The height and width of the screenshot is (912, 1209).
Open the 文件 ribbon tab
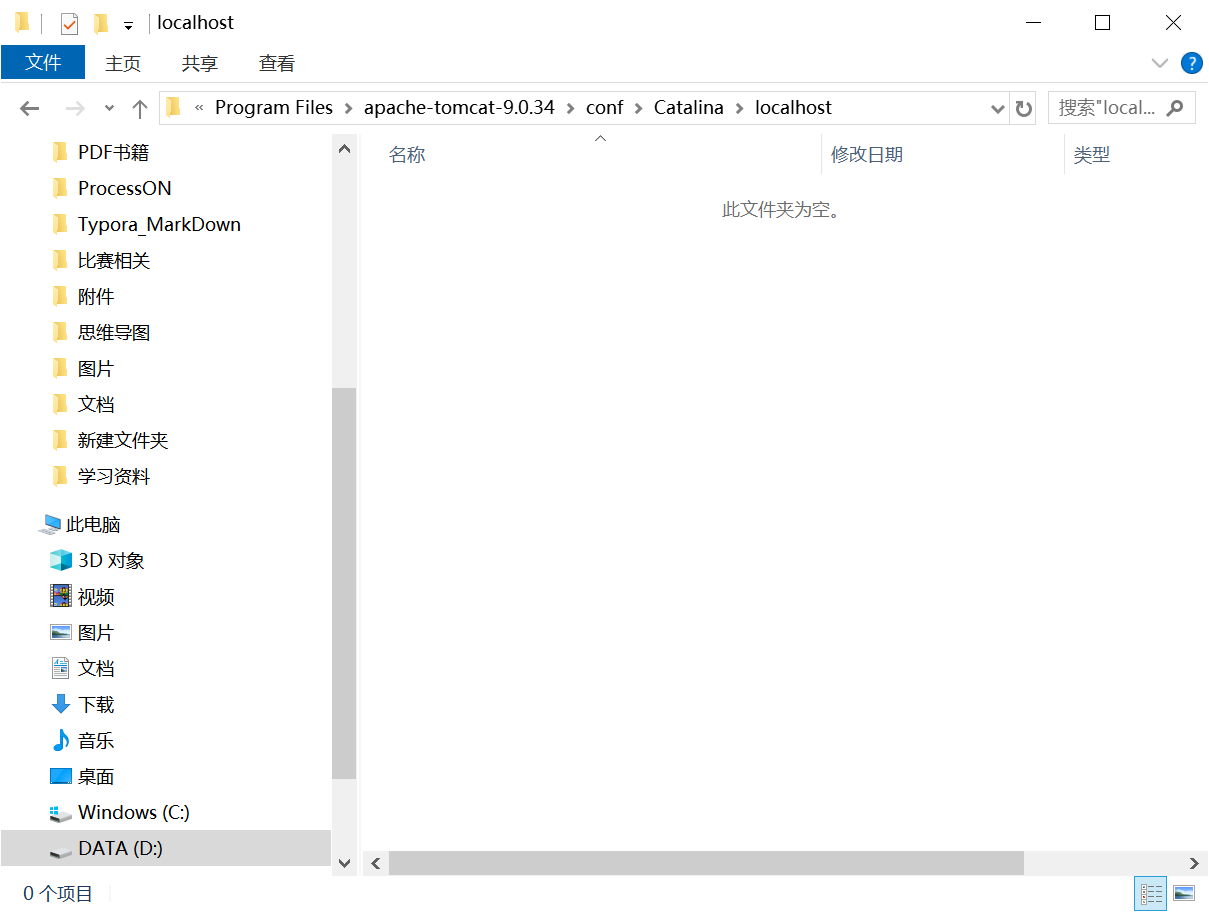pos(43,62)
